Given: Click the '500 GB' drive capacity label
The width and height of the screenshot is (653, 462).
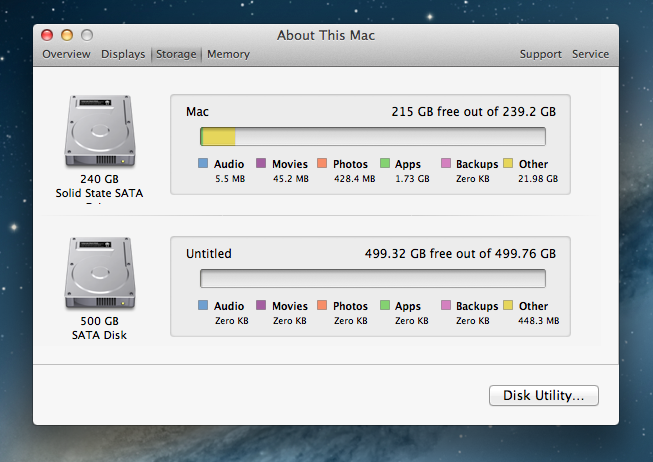Looking at the screenshot, I should [x=100, y=321].
